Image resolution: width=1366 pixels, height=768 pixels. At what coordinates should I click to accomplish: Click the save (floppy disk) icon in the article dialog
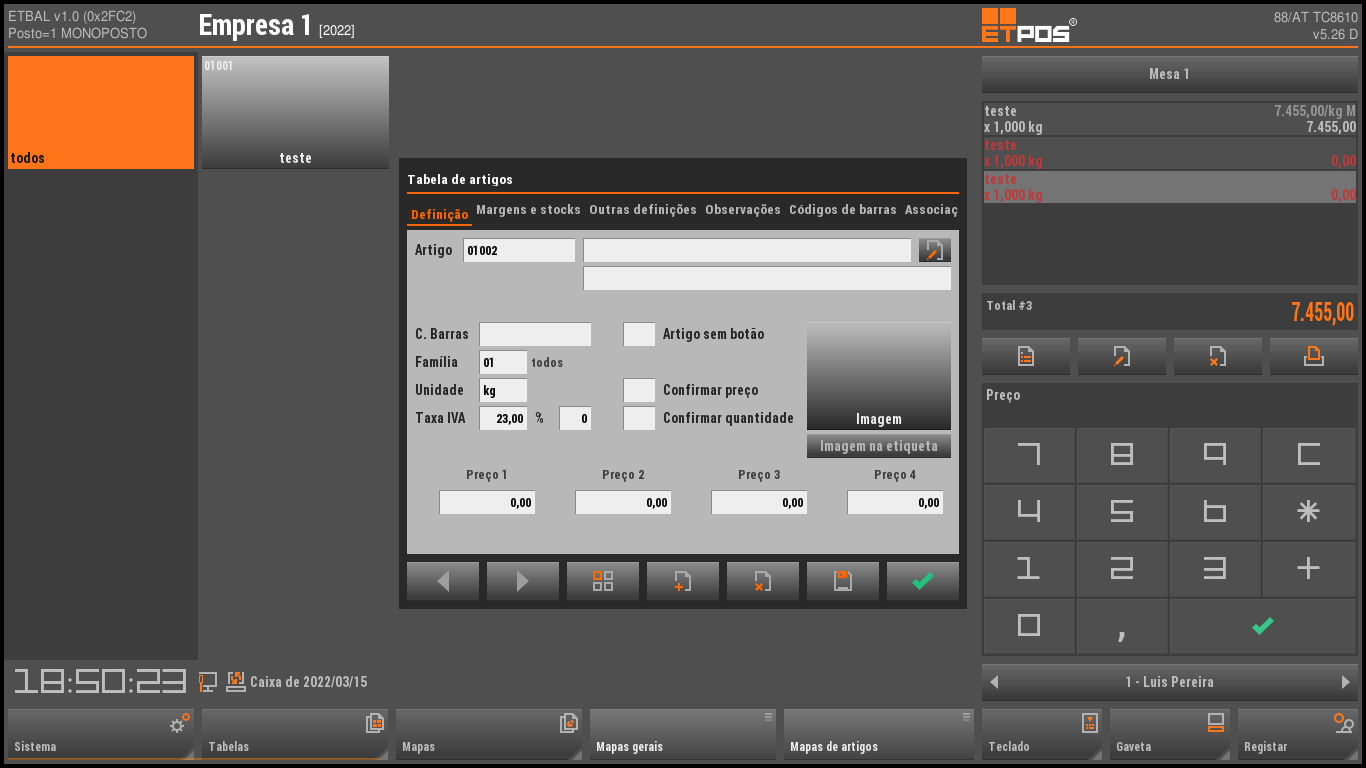tap(842, 581)
